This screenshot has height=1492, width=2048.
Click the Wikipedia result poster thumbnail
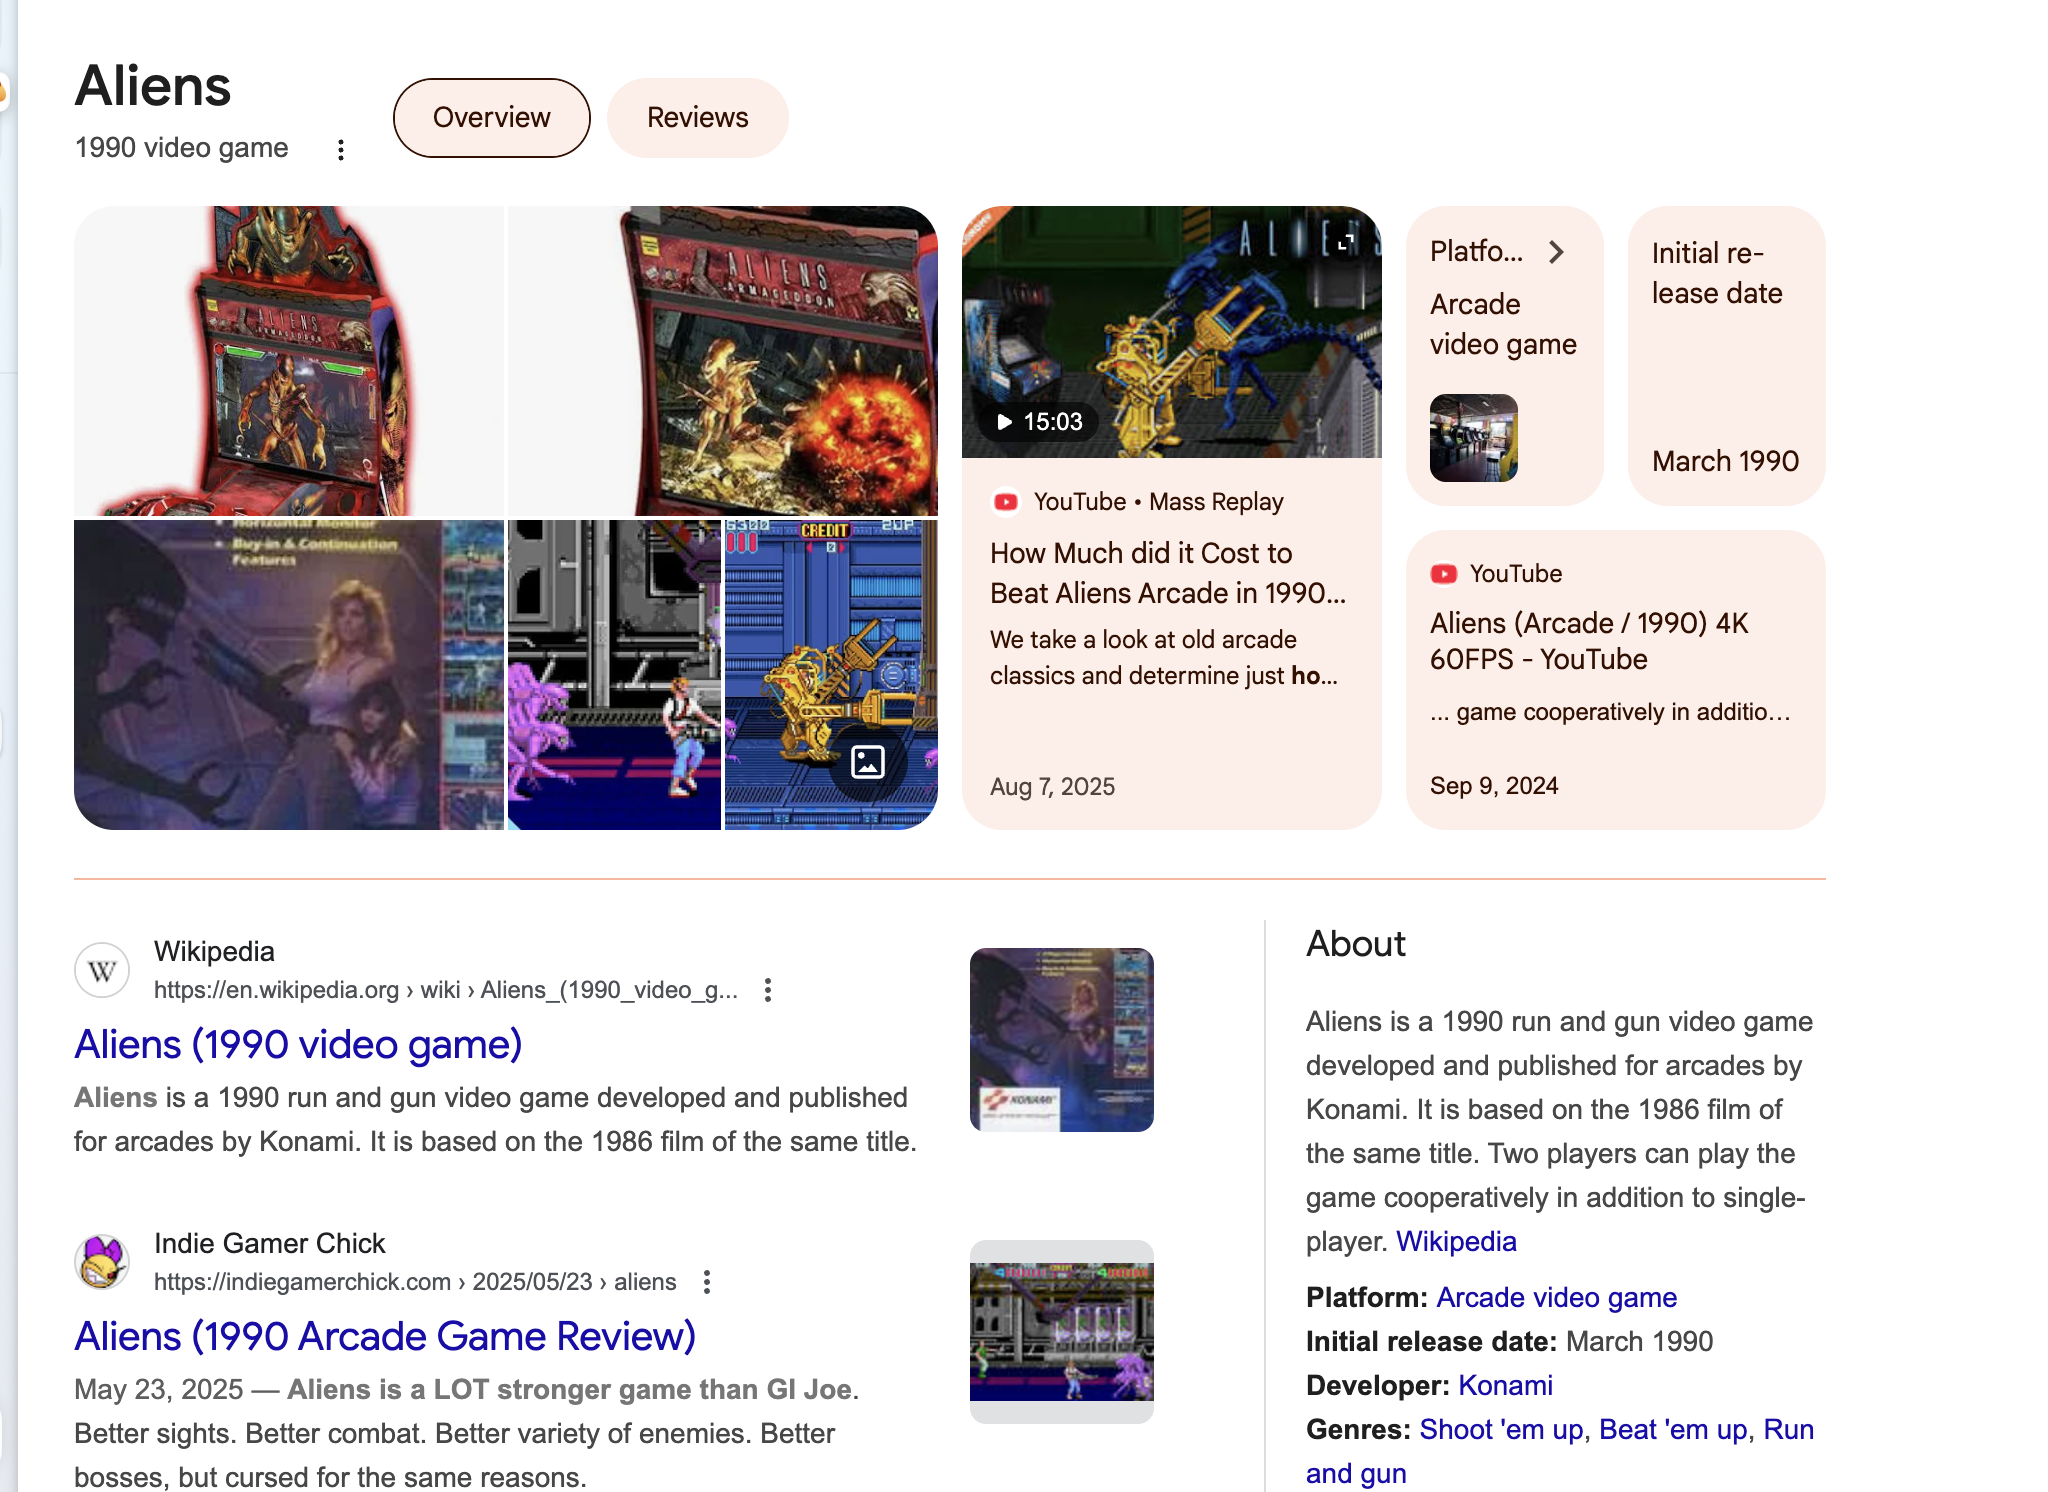click(x=1062, y=1040)
